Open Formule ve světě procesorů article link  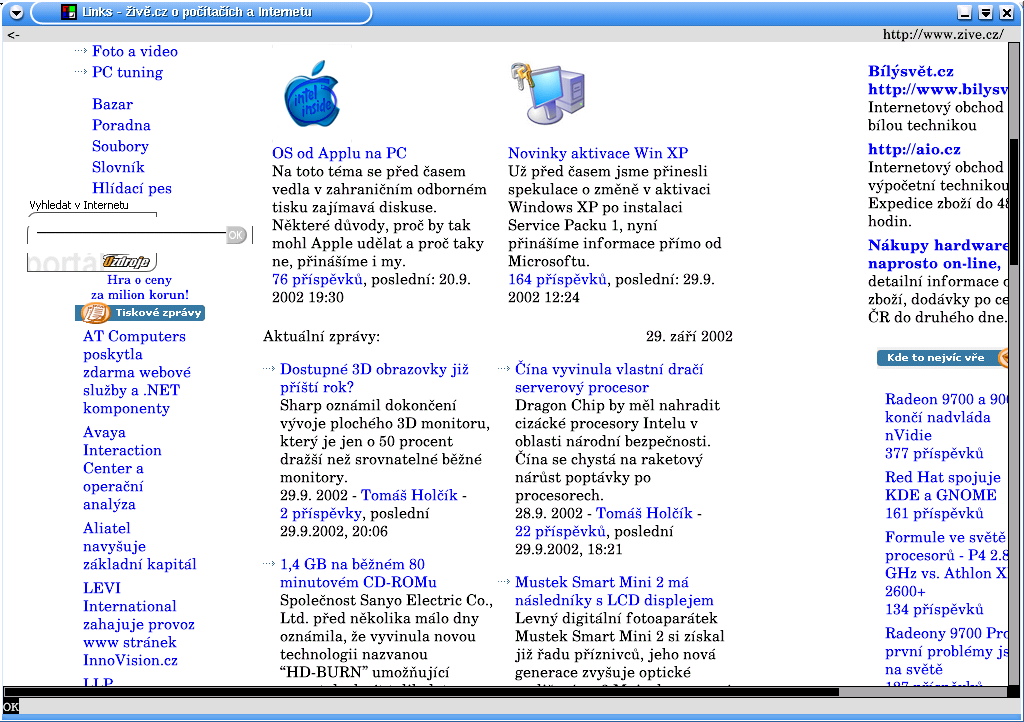click(946, 564)
